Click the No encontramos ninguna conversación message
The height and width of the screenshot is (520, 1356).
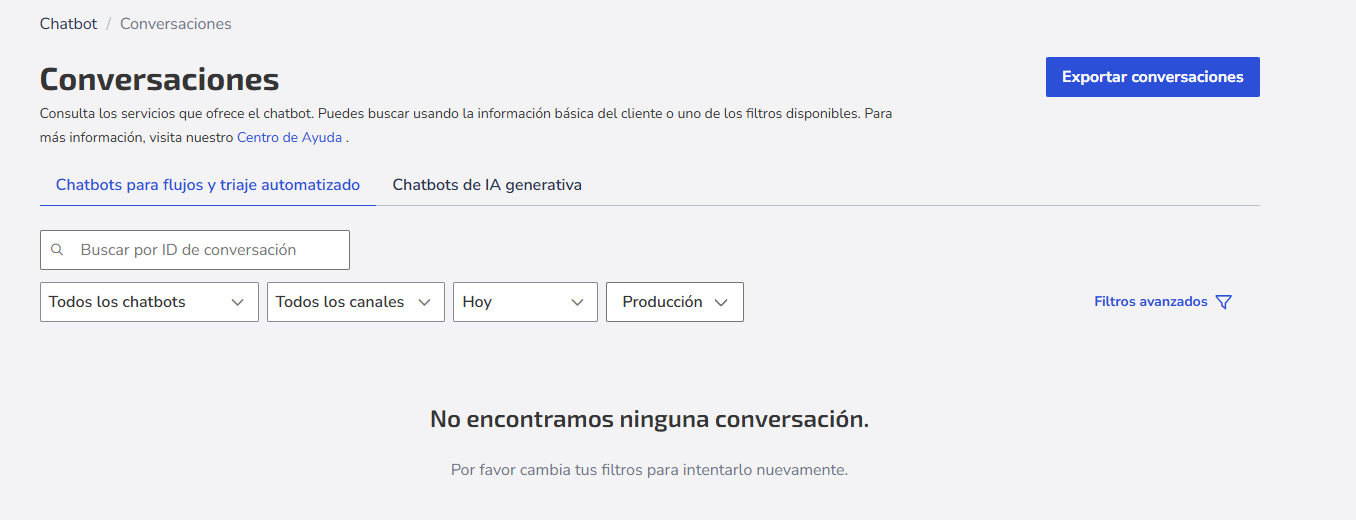[x=649, y=419]
